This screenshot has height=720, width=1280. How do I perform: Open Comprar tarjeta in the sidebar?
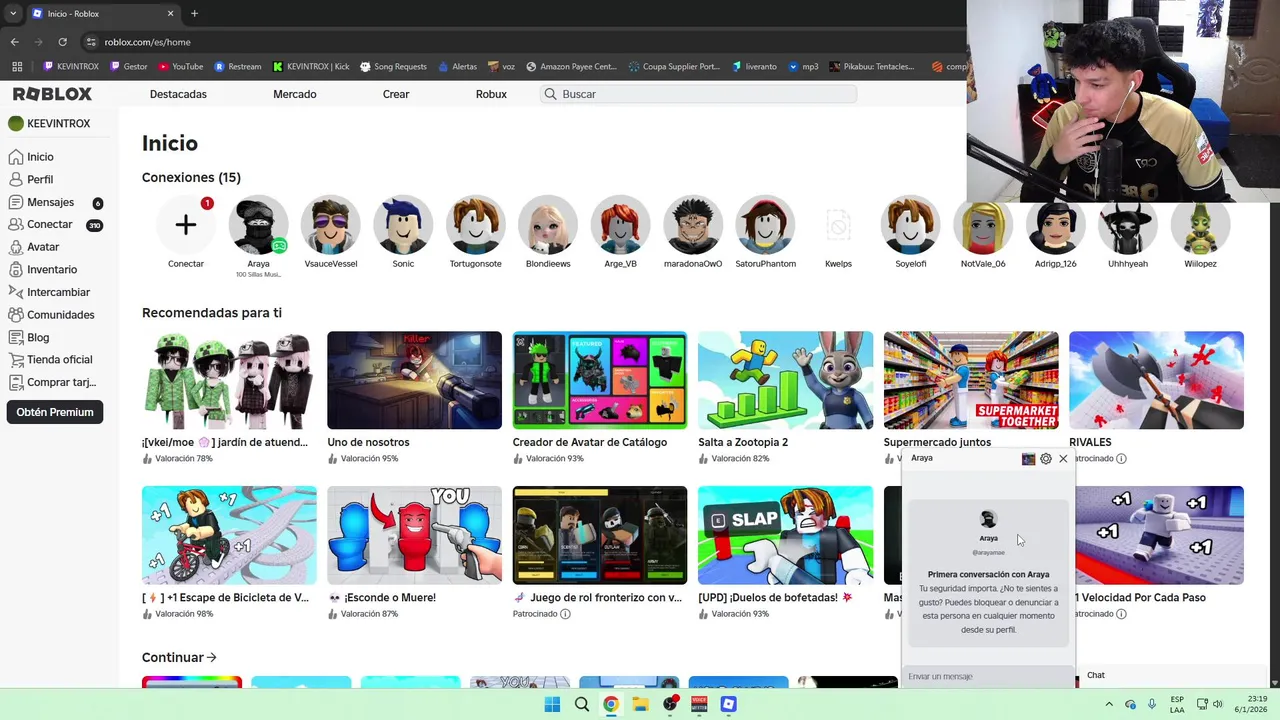coord(52,383)
